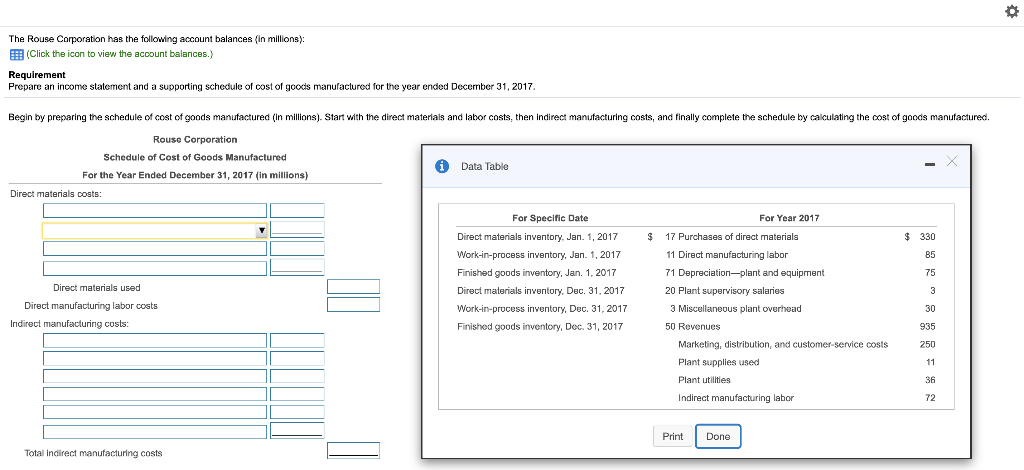Click the Direct materials used amount box
The height and width of the screenshot is (470, 1024).
pos(353,287)
